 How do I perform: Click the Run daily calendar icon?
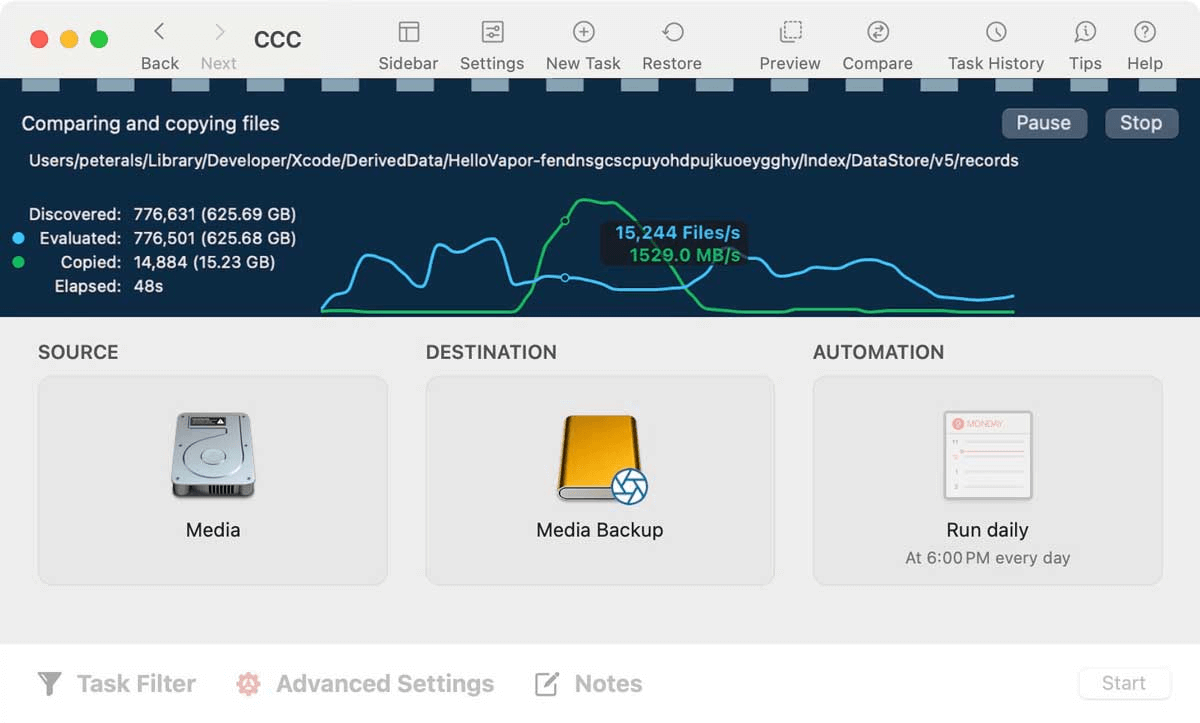coord(987,455)
